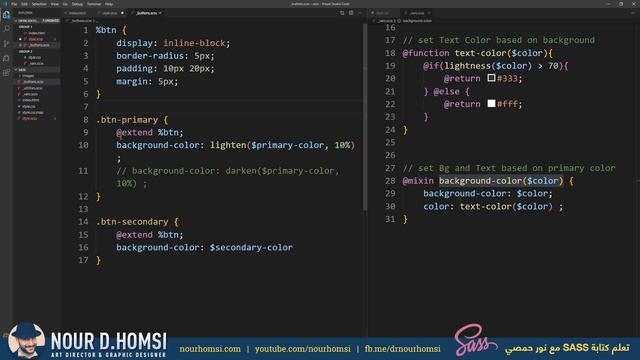Click 'lightness($color)' condition on line 19
This screenshot has height=360, width=640.
[488, 66]
